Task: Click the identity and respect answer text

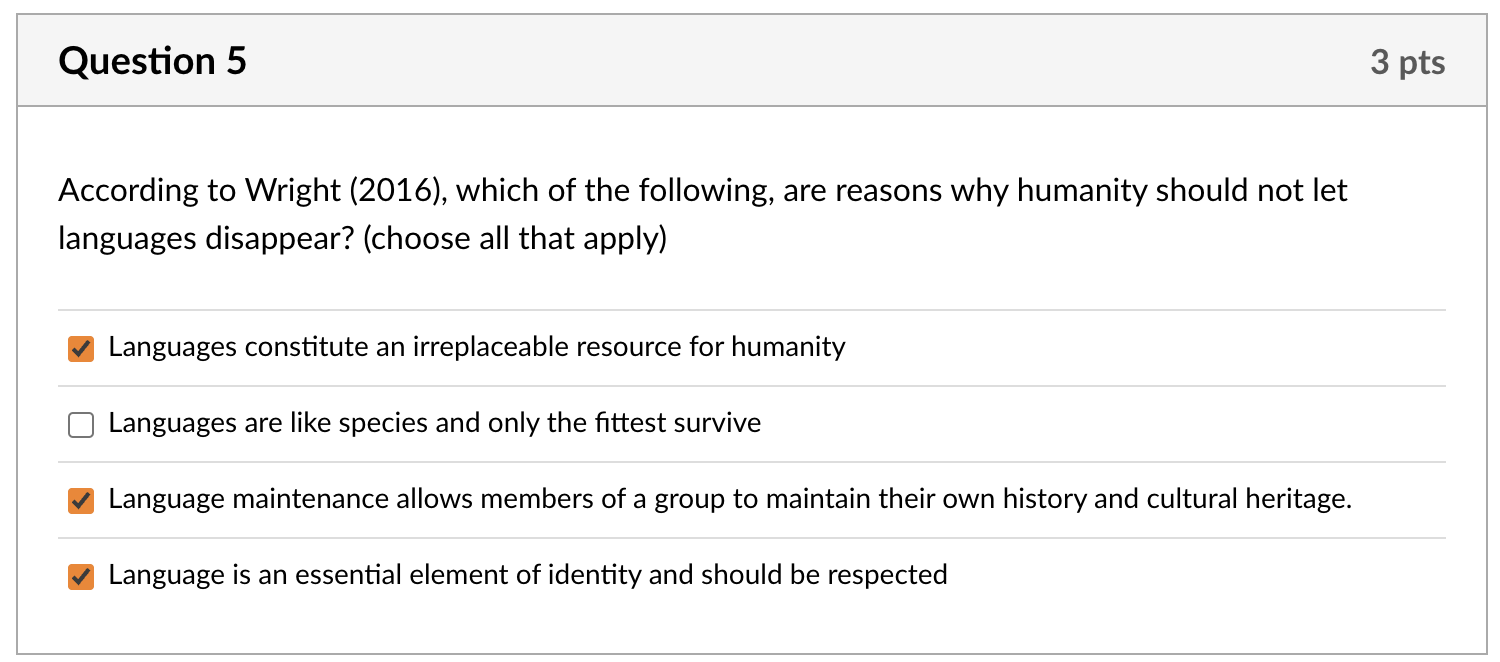Action: click(x=527, y=576)
